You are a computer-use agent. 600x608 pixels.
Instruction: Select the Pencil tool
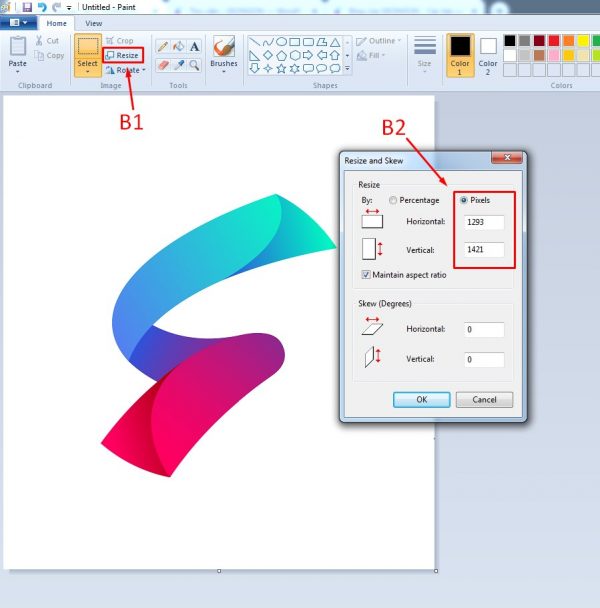pyautogui.click(x=163, y=47)
